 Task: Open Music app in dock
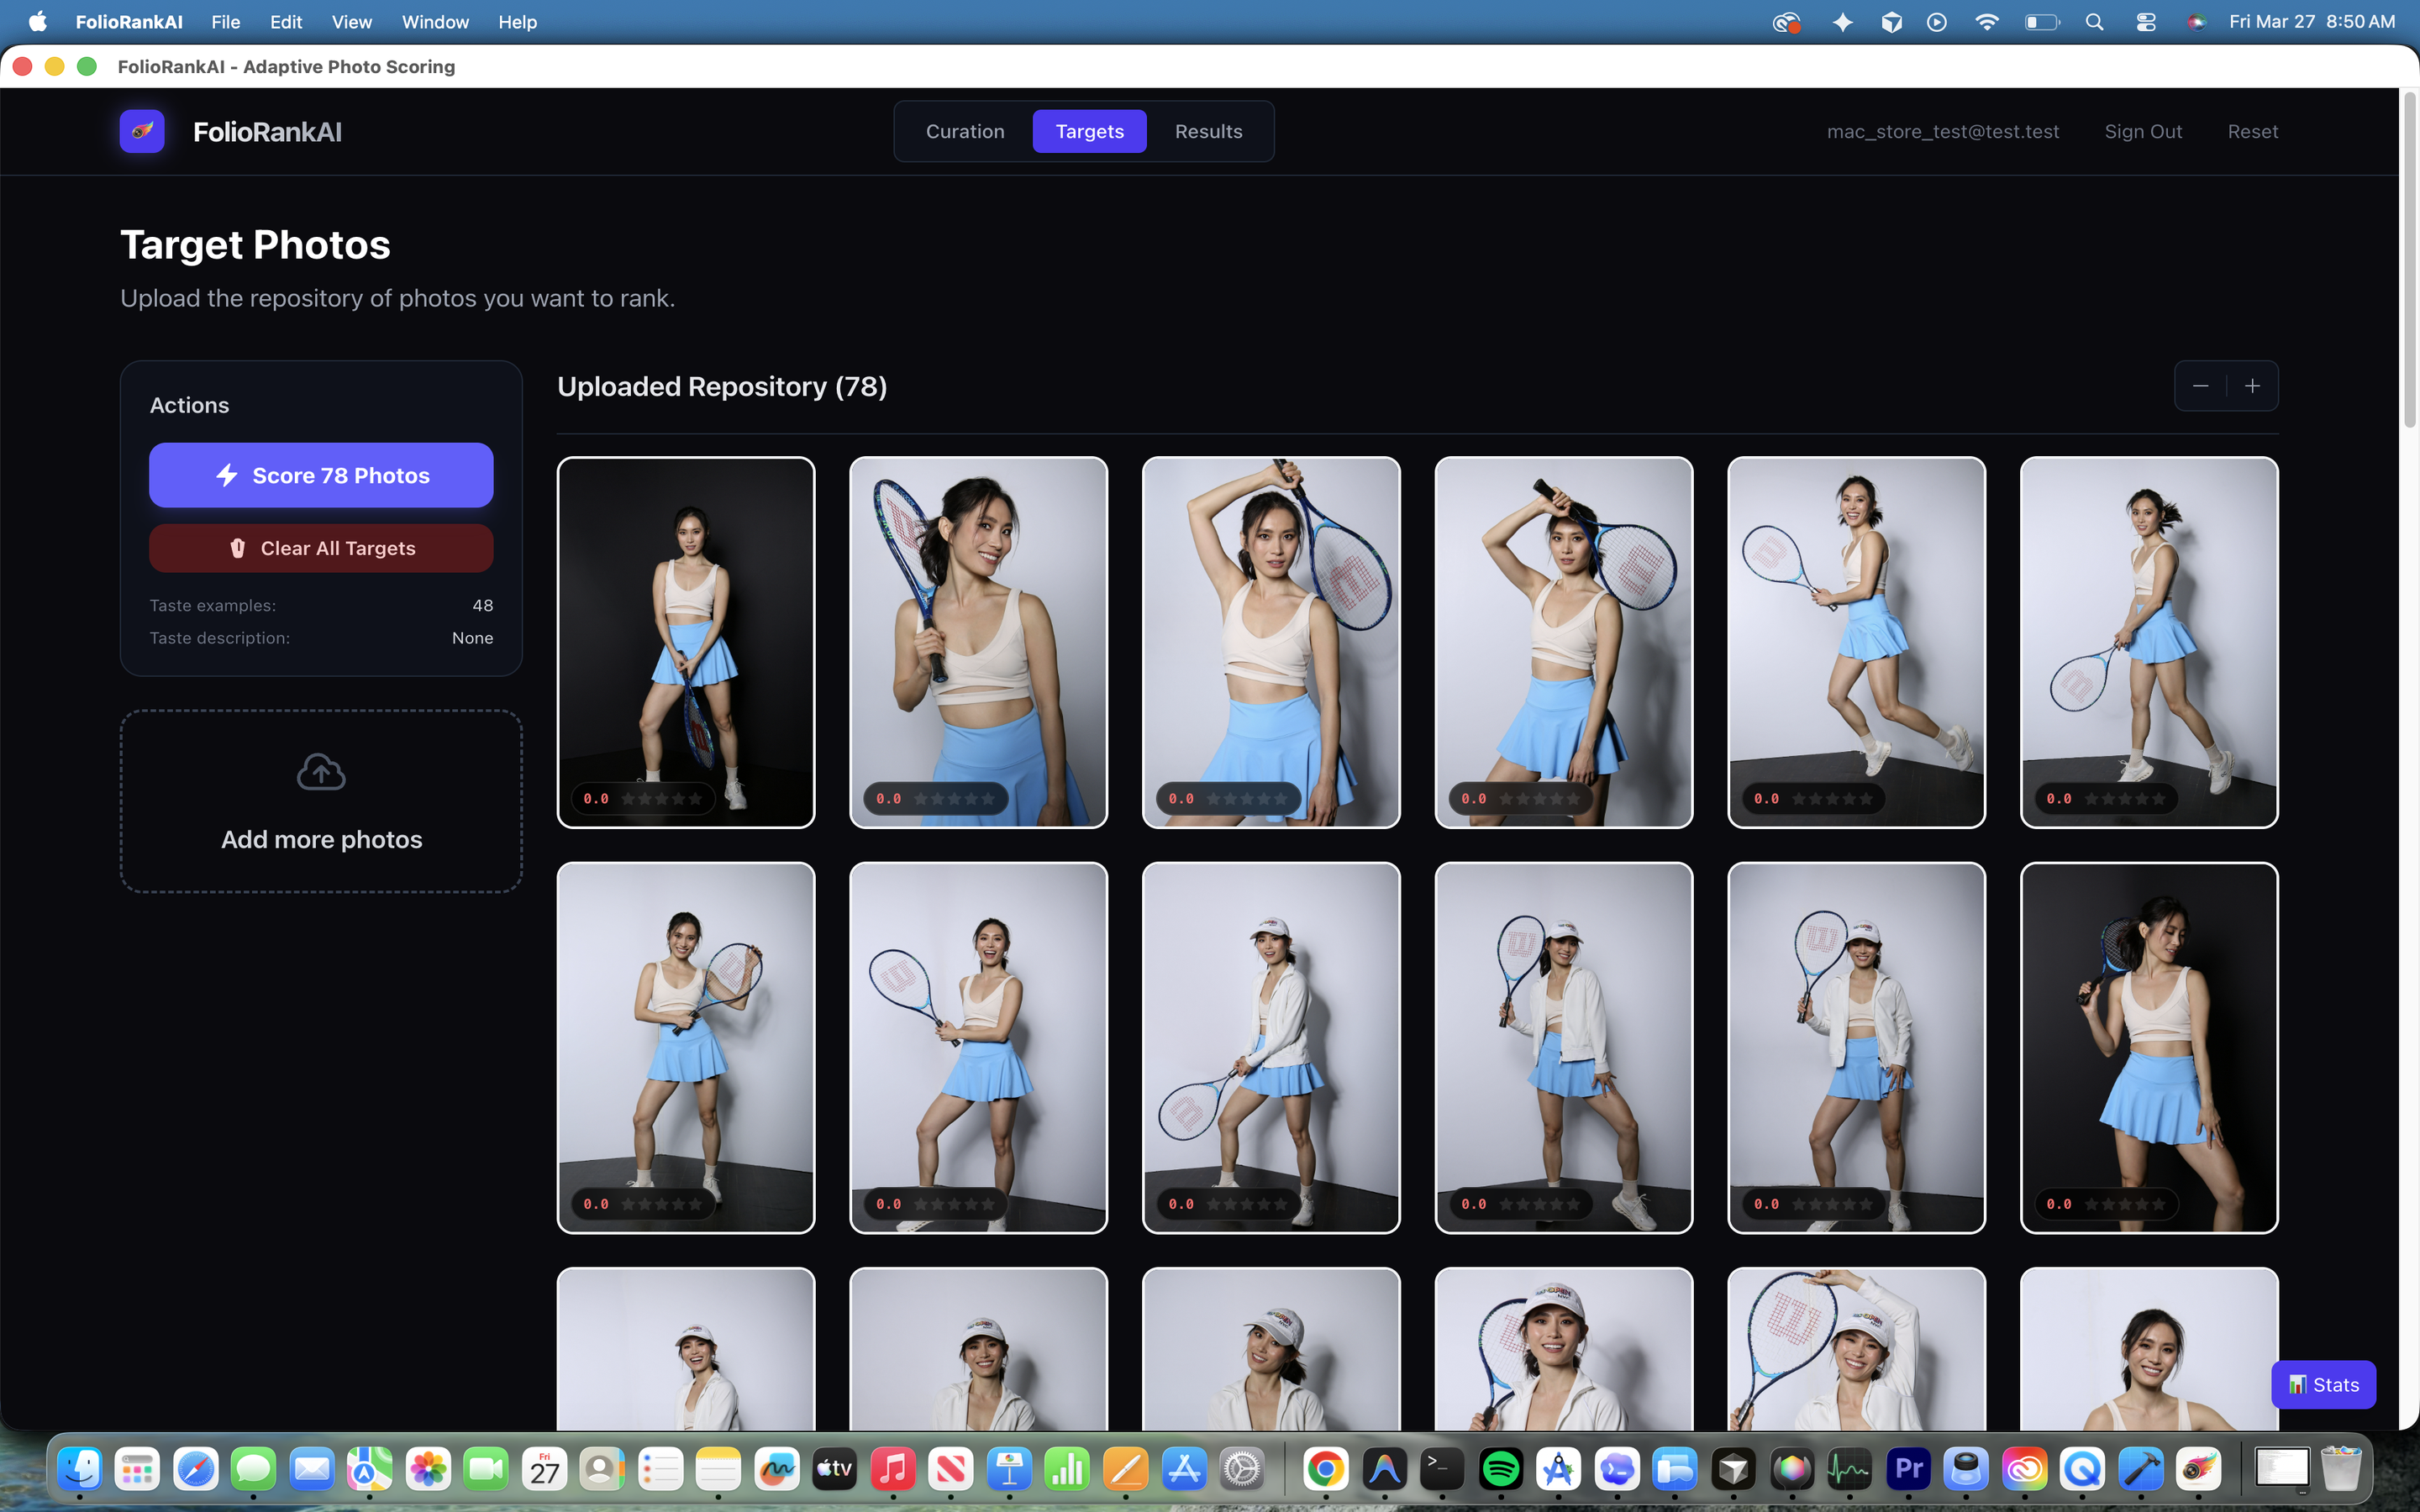893,1469
